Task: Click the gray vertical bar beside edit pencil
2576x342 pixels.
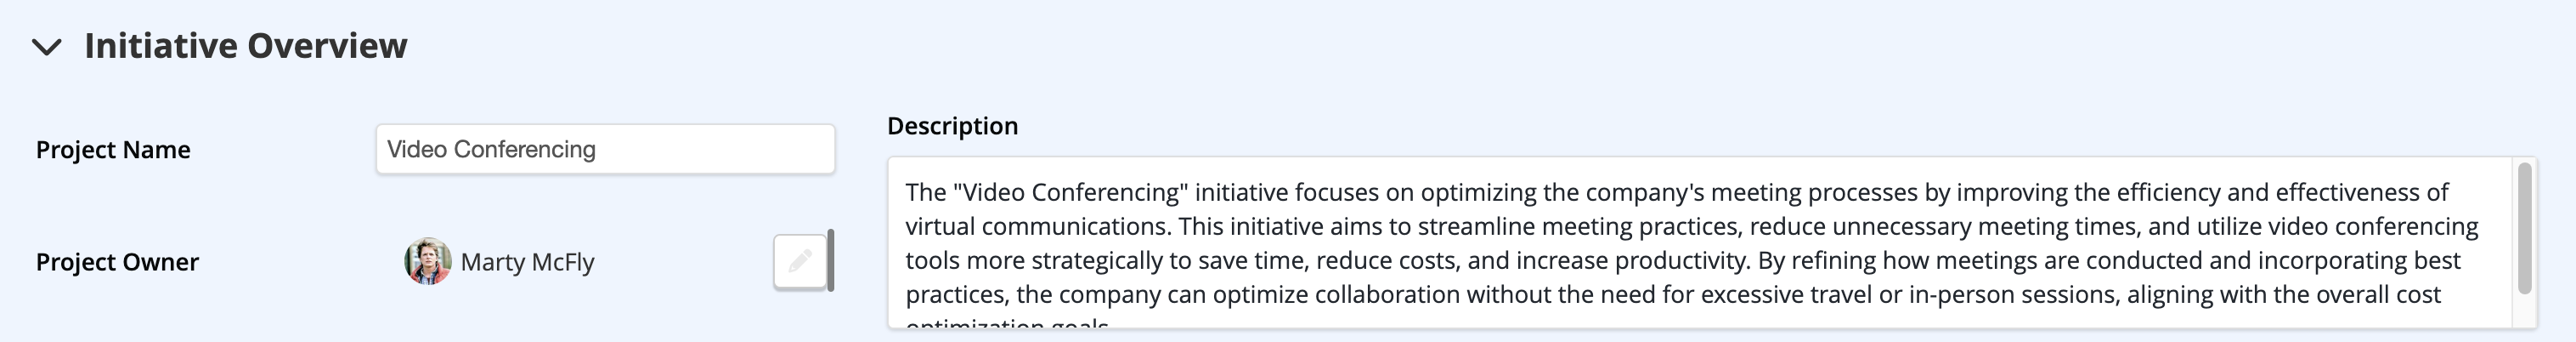Action: click(831, 260)
